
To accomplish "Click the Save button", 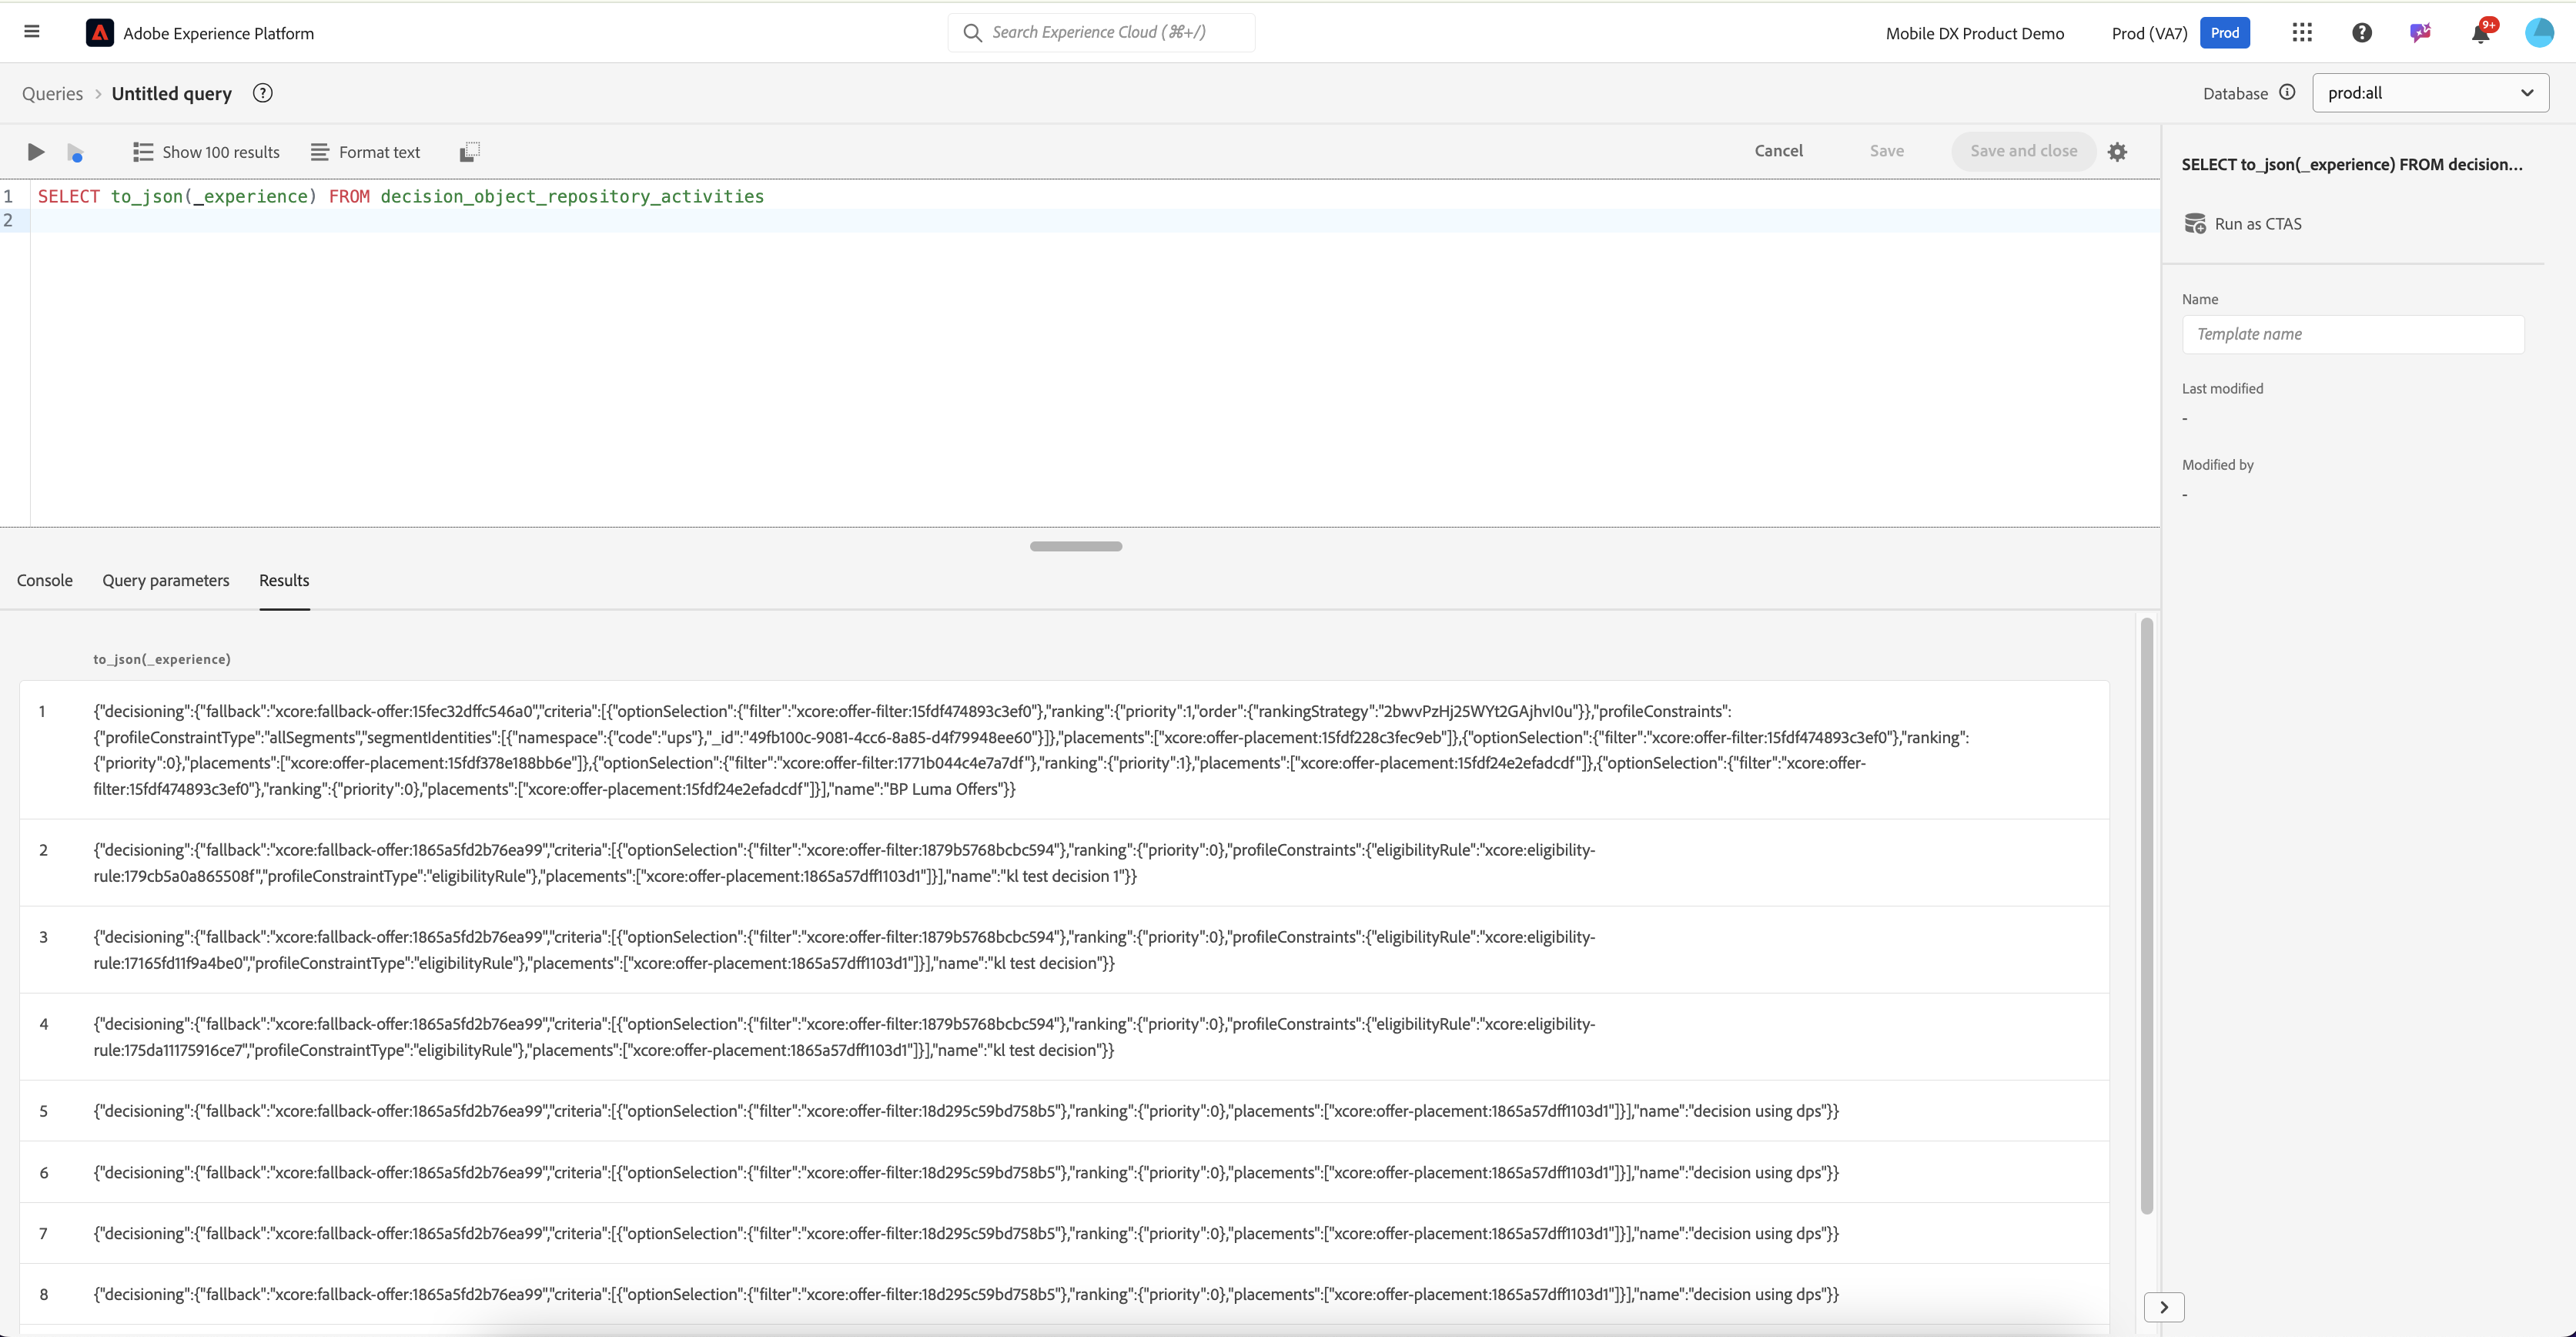I will pyautogui.click(x=1886, y=151).
